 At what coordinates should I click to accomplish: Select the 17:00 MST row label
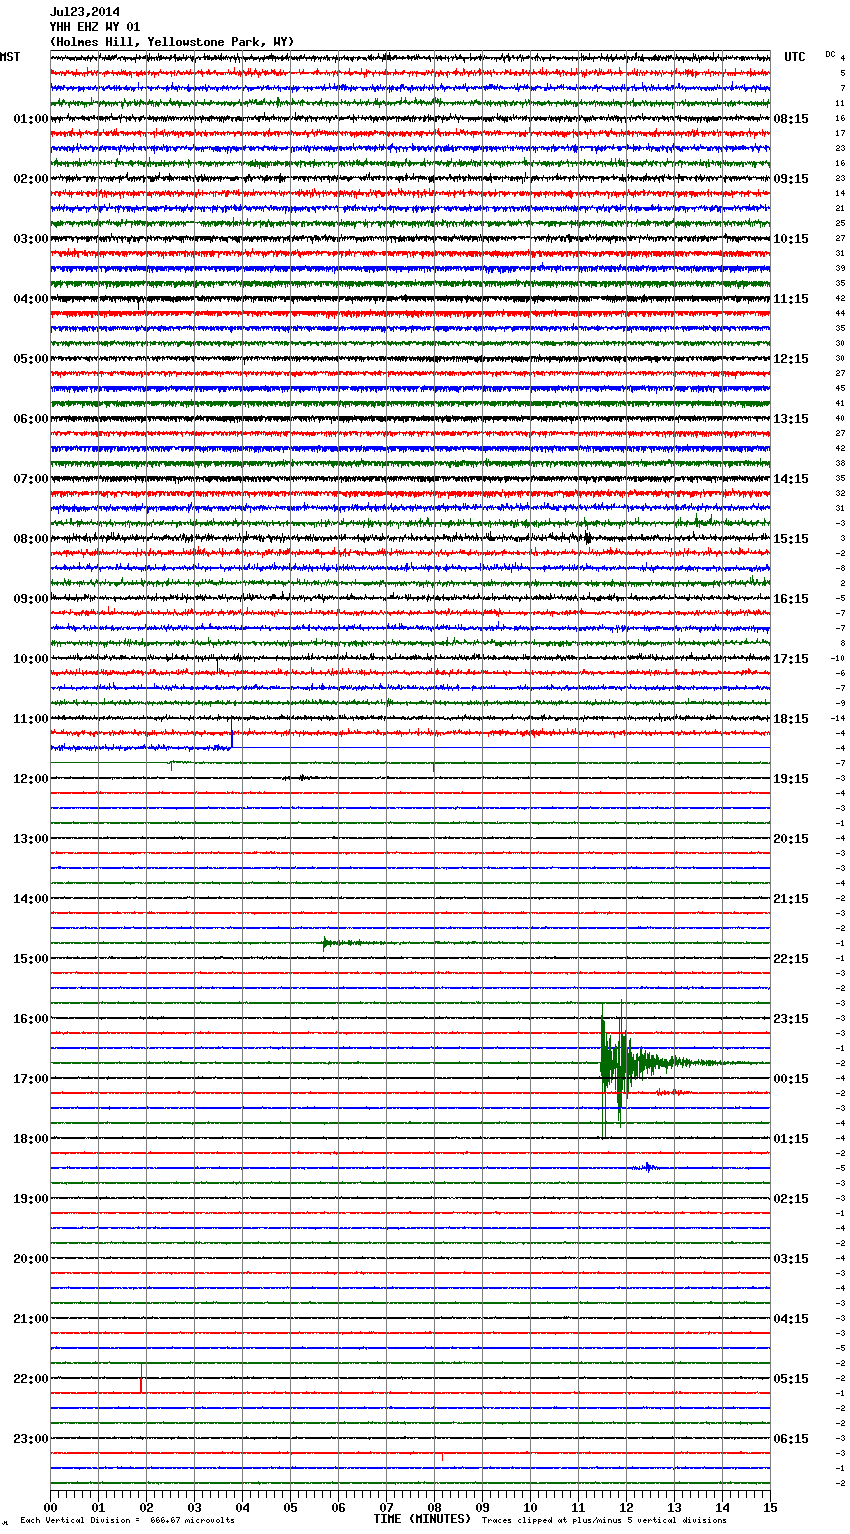[30, 1079]
